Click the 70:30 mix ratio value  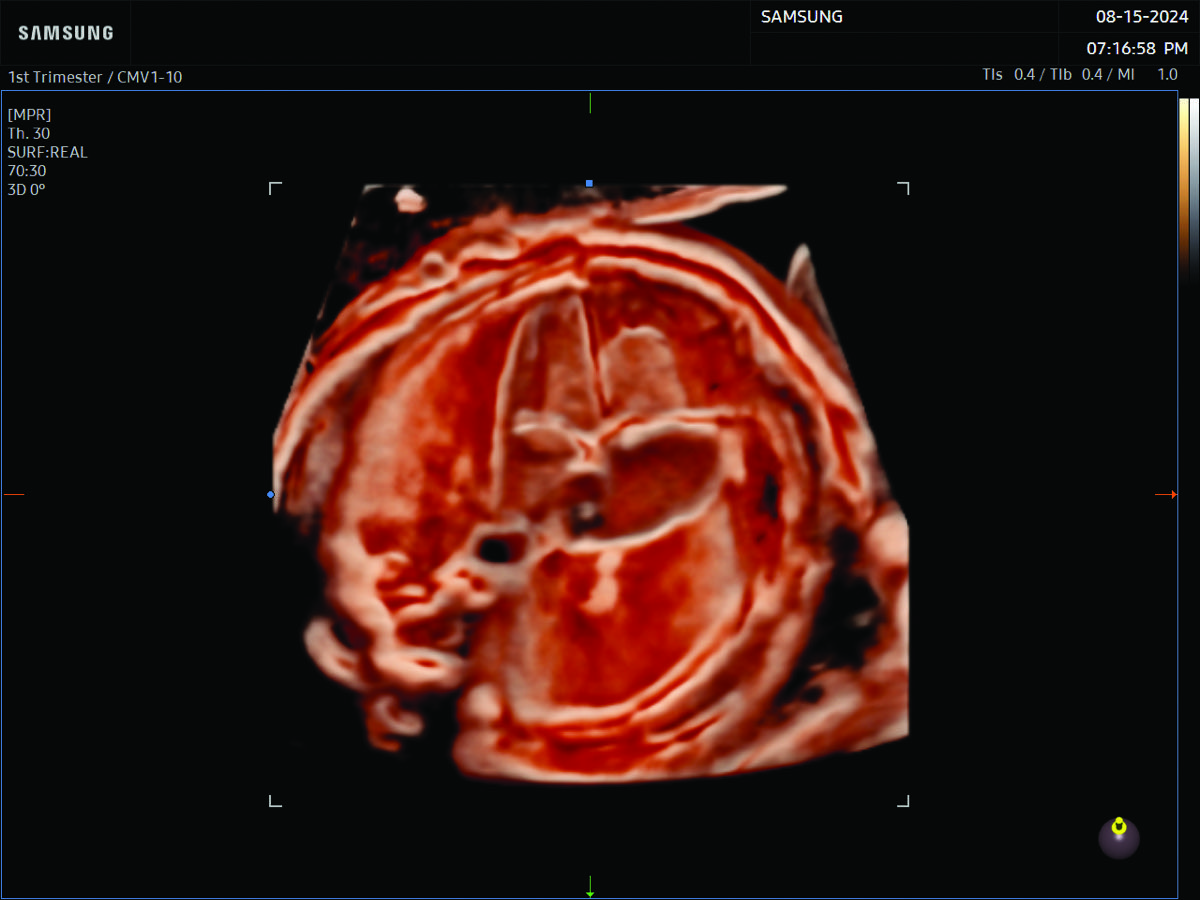(x=27, y=171)
